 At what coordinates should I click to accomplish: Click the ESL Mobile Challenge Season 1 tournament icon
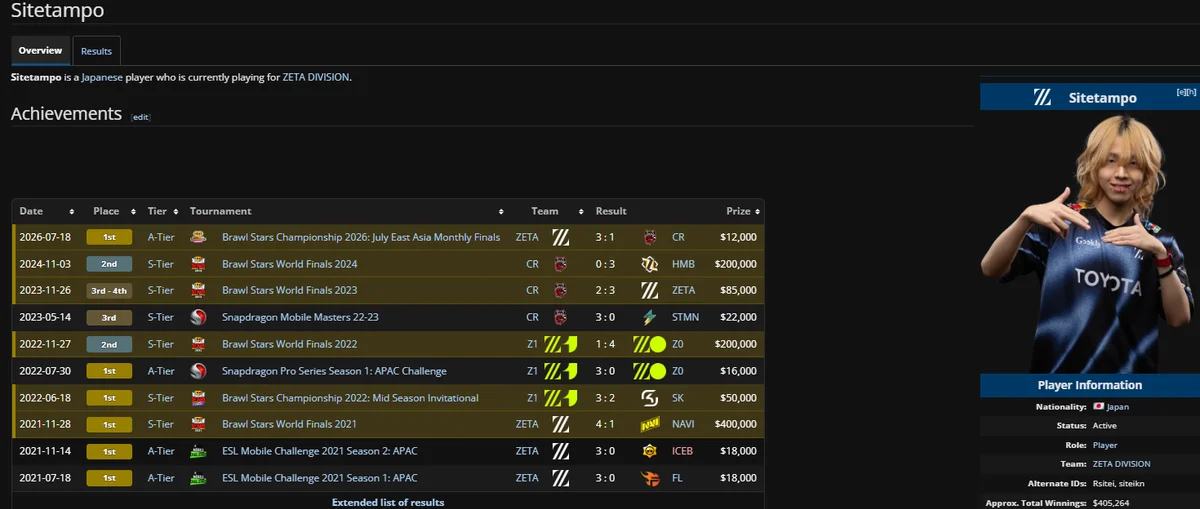click(198, 478)
